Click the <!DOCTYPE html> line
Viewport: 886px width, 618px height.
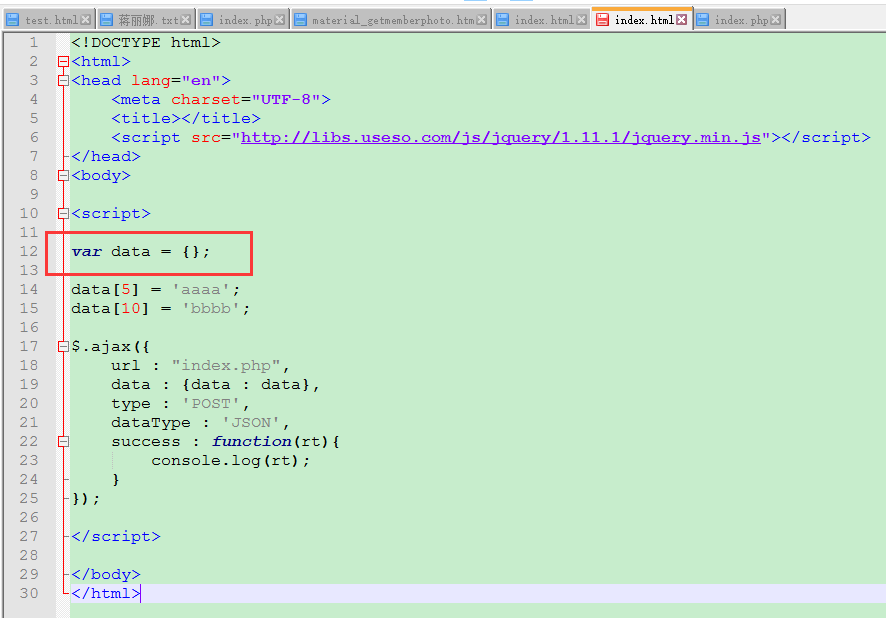coord(146,43)
